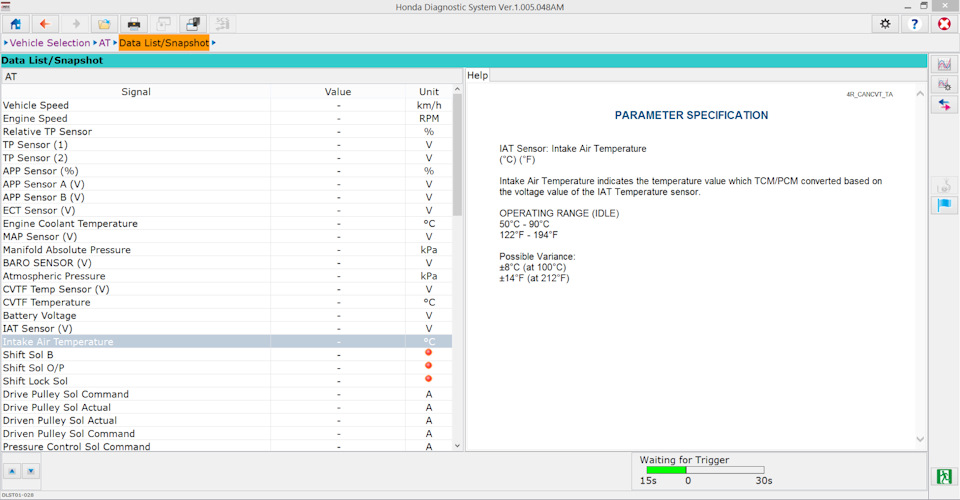Viewport: 960px width, 500px height.
Task: Open graph settings icon in right sidebar
Action: [943, 85]
